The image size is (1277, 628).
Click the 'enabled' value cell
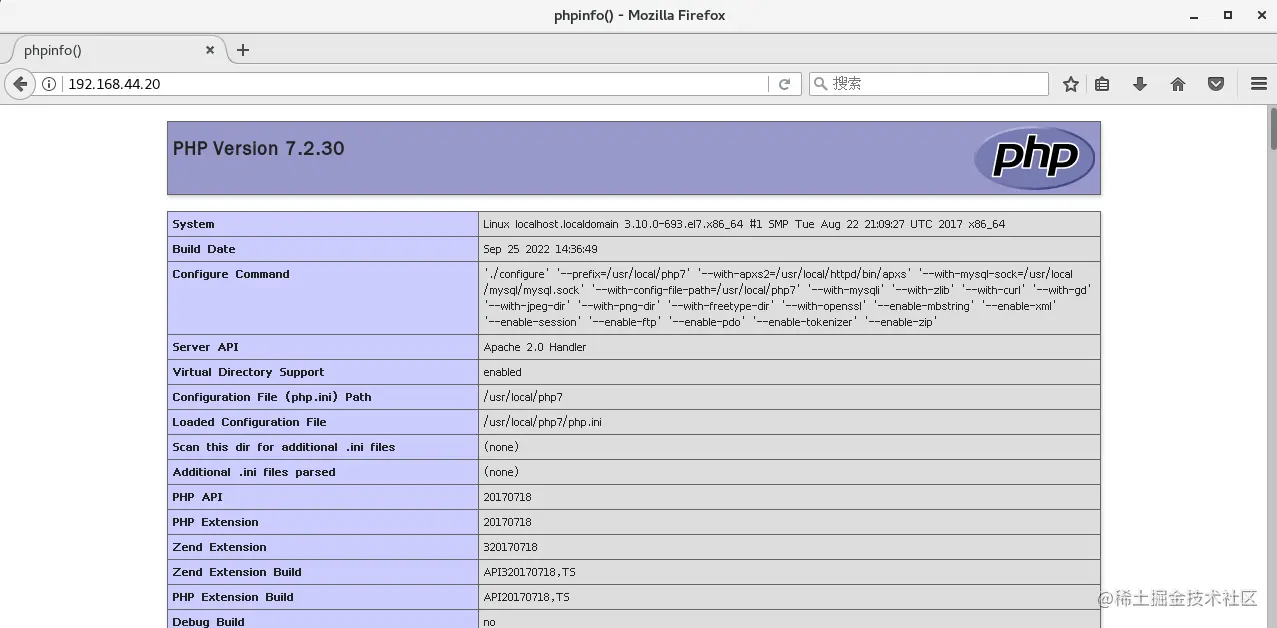point(790,372)
